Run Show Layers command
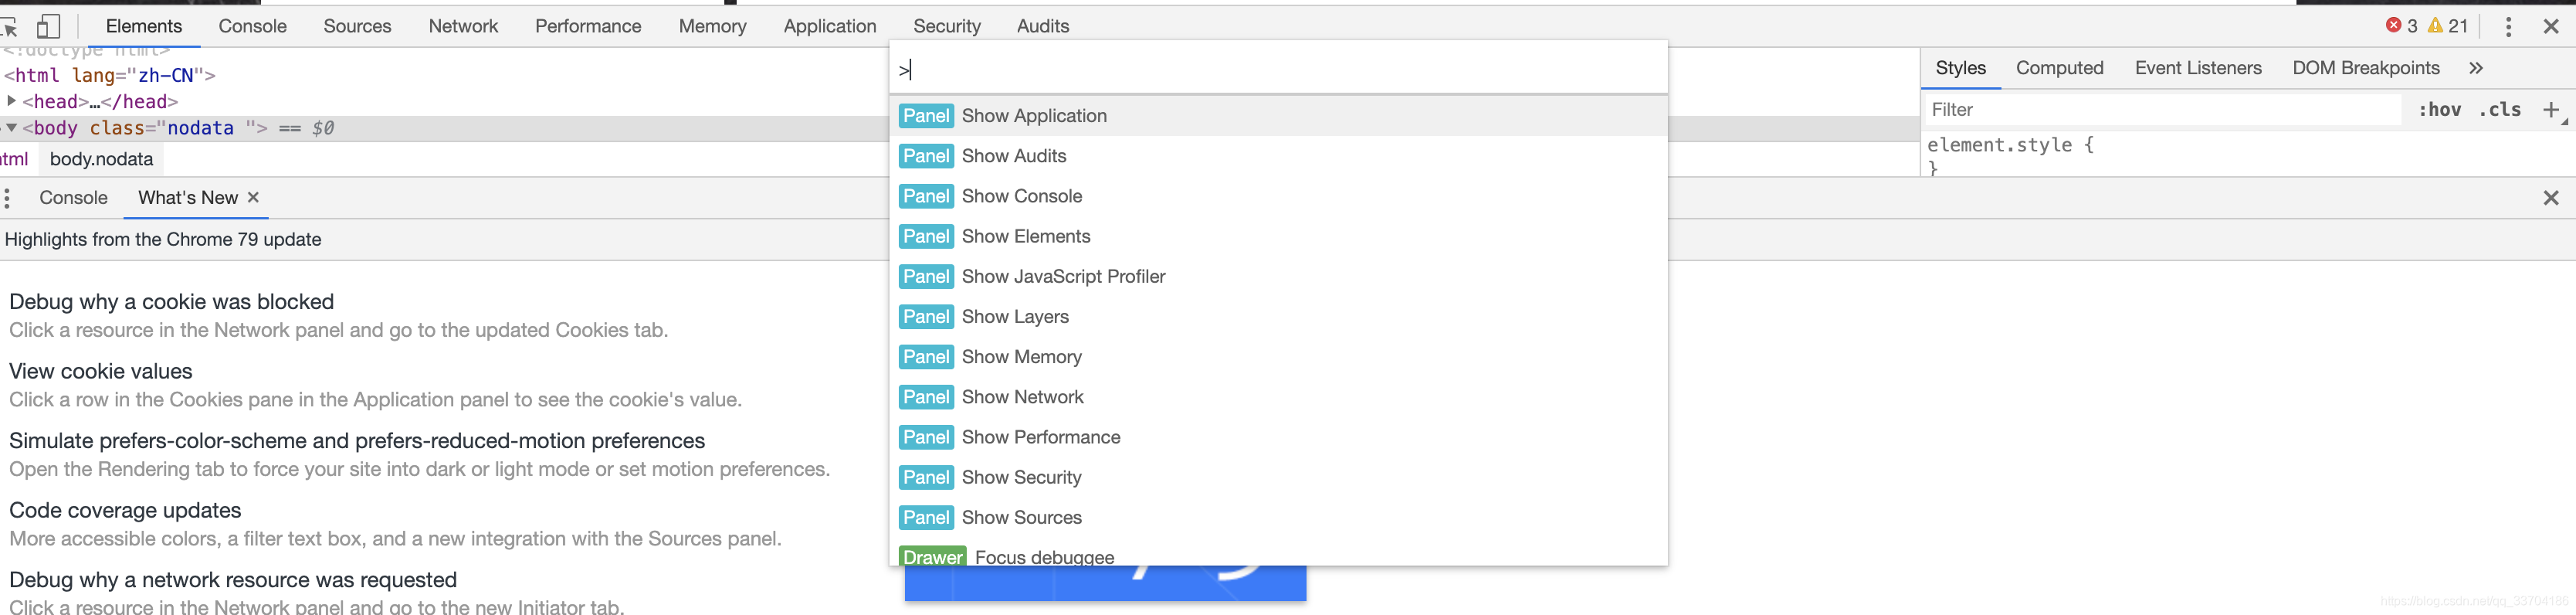 pyautogui.click(x=1278, y=316)
